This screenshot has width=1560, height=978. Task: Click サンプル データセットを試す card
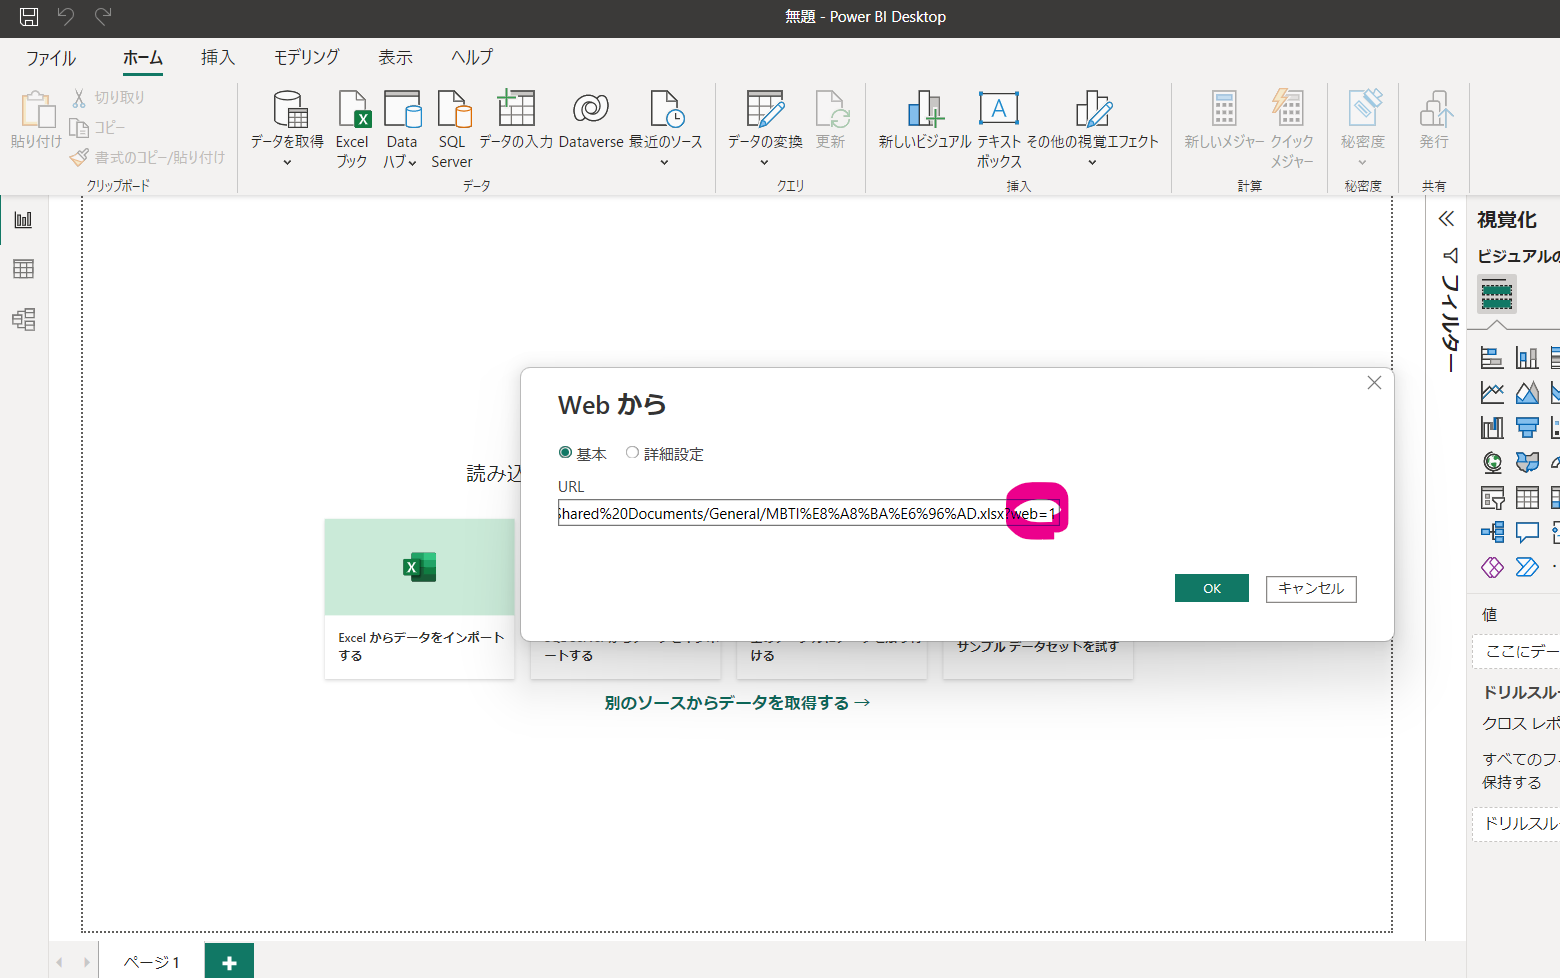(1038, 647)
